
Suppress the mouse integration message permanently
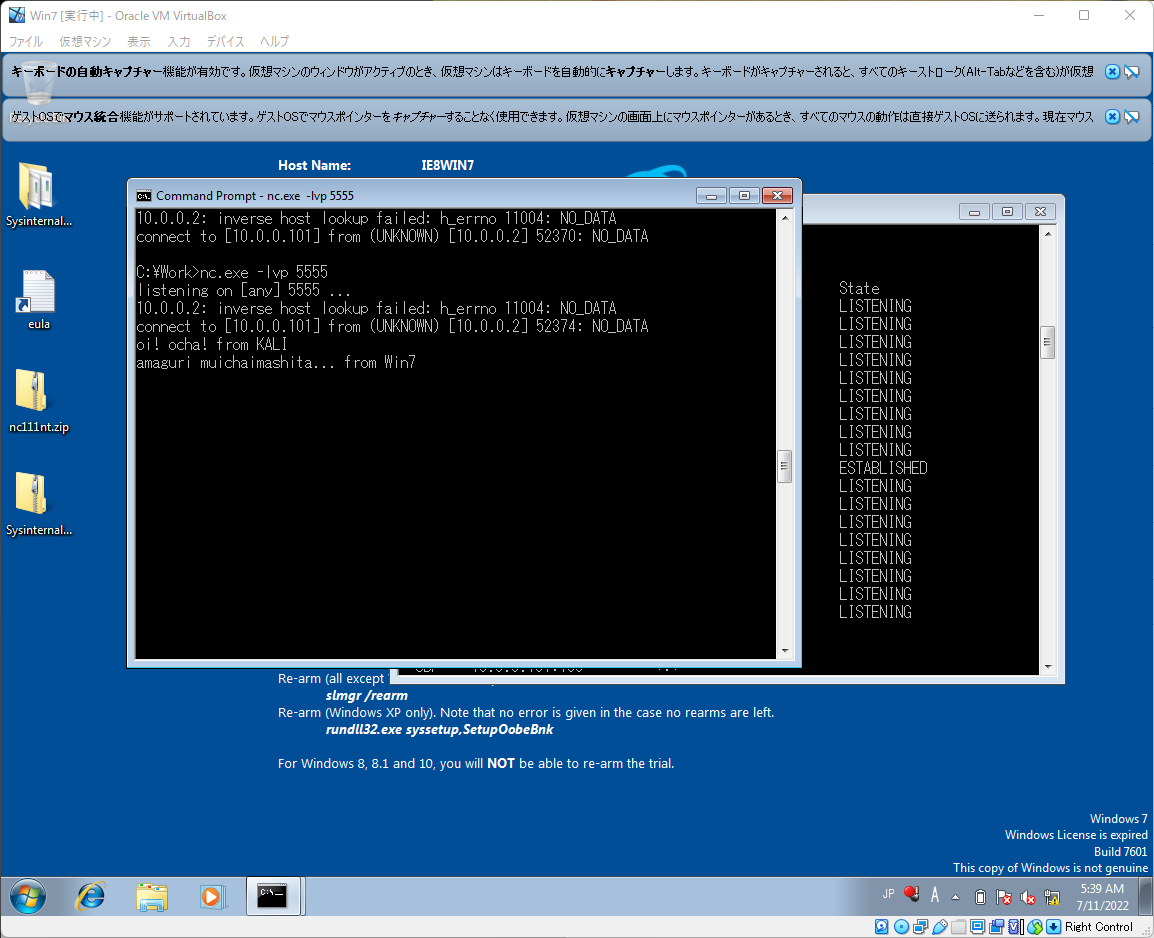pyautogui.click(x=1132, y=116)
